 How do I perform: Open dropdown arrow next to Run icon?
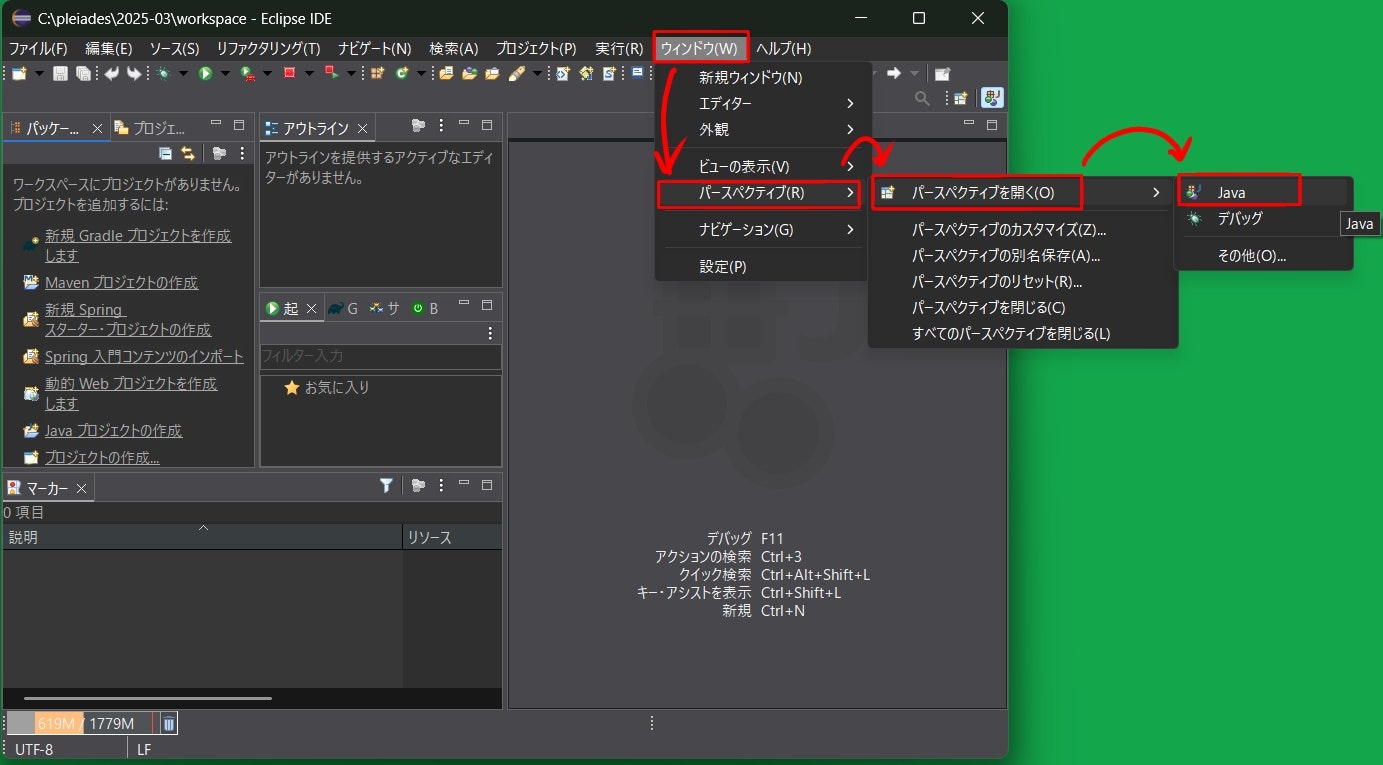click(225, 73)
